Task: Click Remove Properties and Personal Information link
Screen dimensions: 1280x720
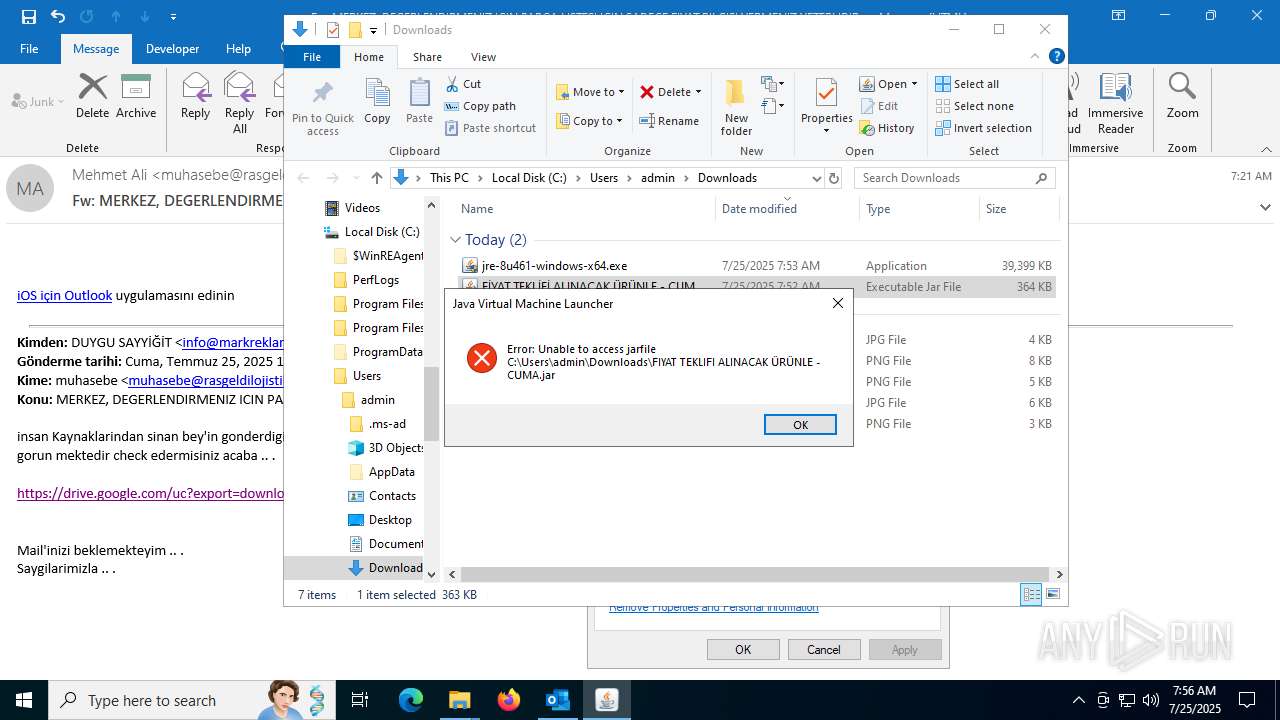Action: click(713, 607)
